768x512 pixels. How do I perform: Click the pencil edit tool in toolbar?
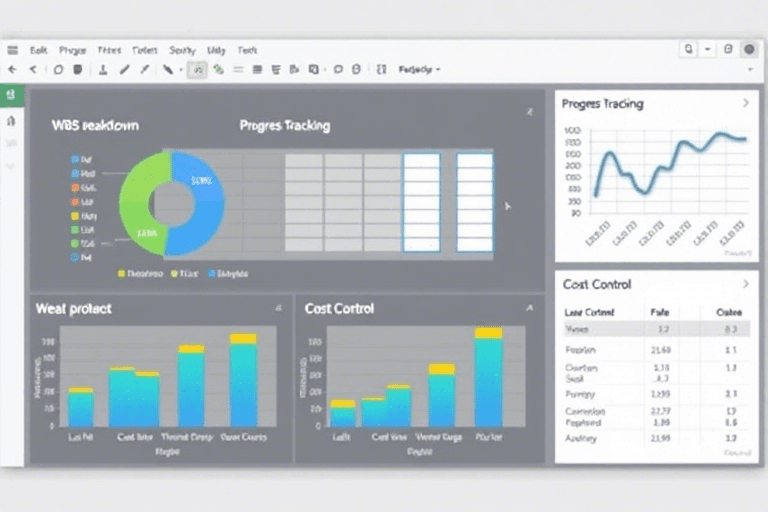tap(125, 70)
